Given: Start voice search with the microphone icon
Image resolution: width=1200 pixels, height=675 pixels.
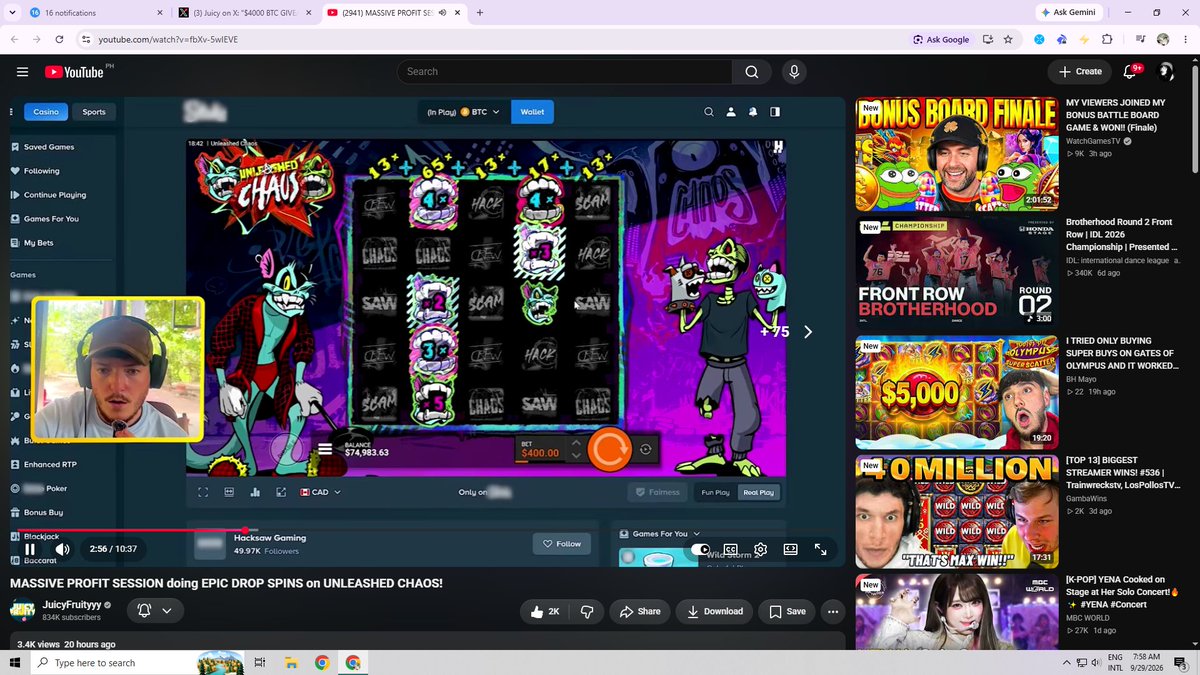Looking at the screenshot, I should coord(794,72).
